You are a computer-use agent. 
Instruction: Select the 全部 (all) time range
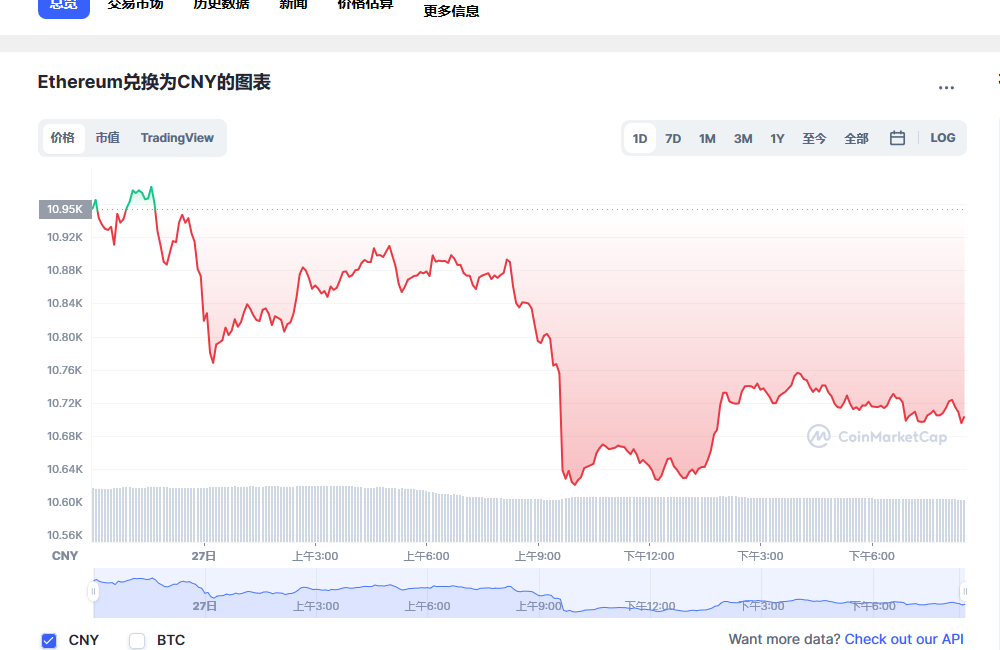click(857, 138)
